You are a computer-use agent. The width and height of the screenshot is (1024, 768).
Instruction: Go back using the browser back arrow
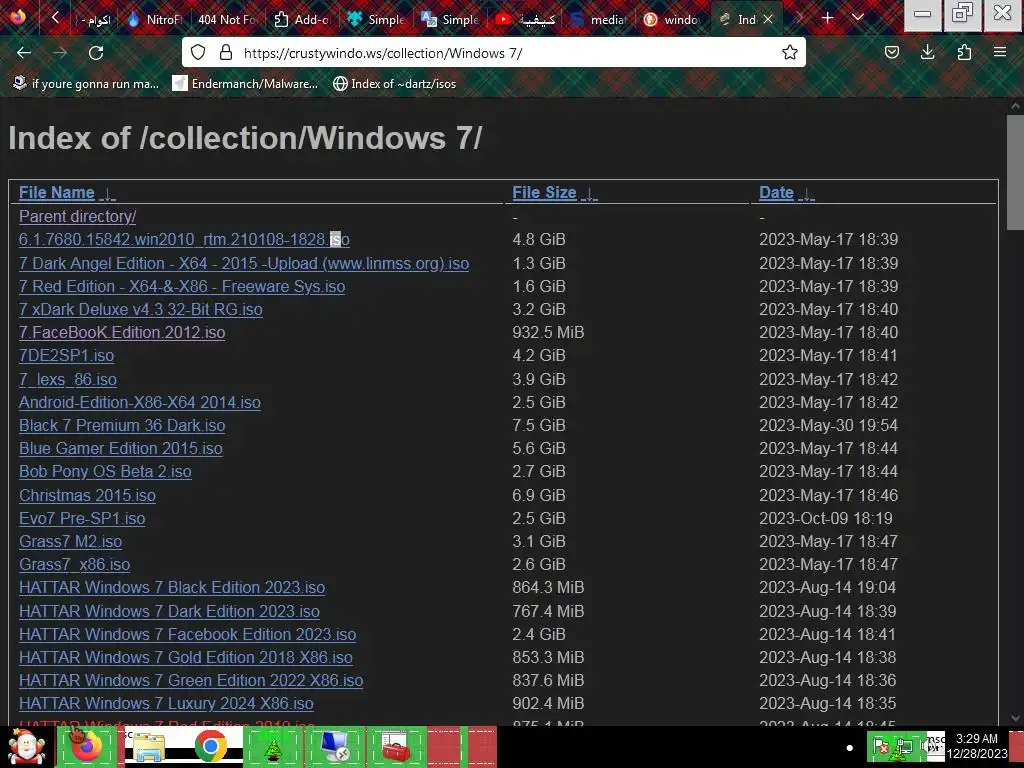[24, 53]
